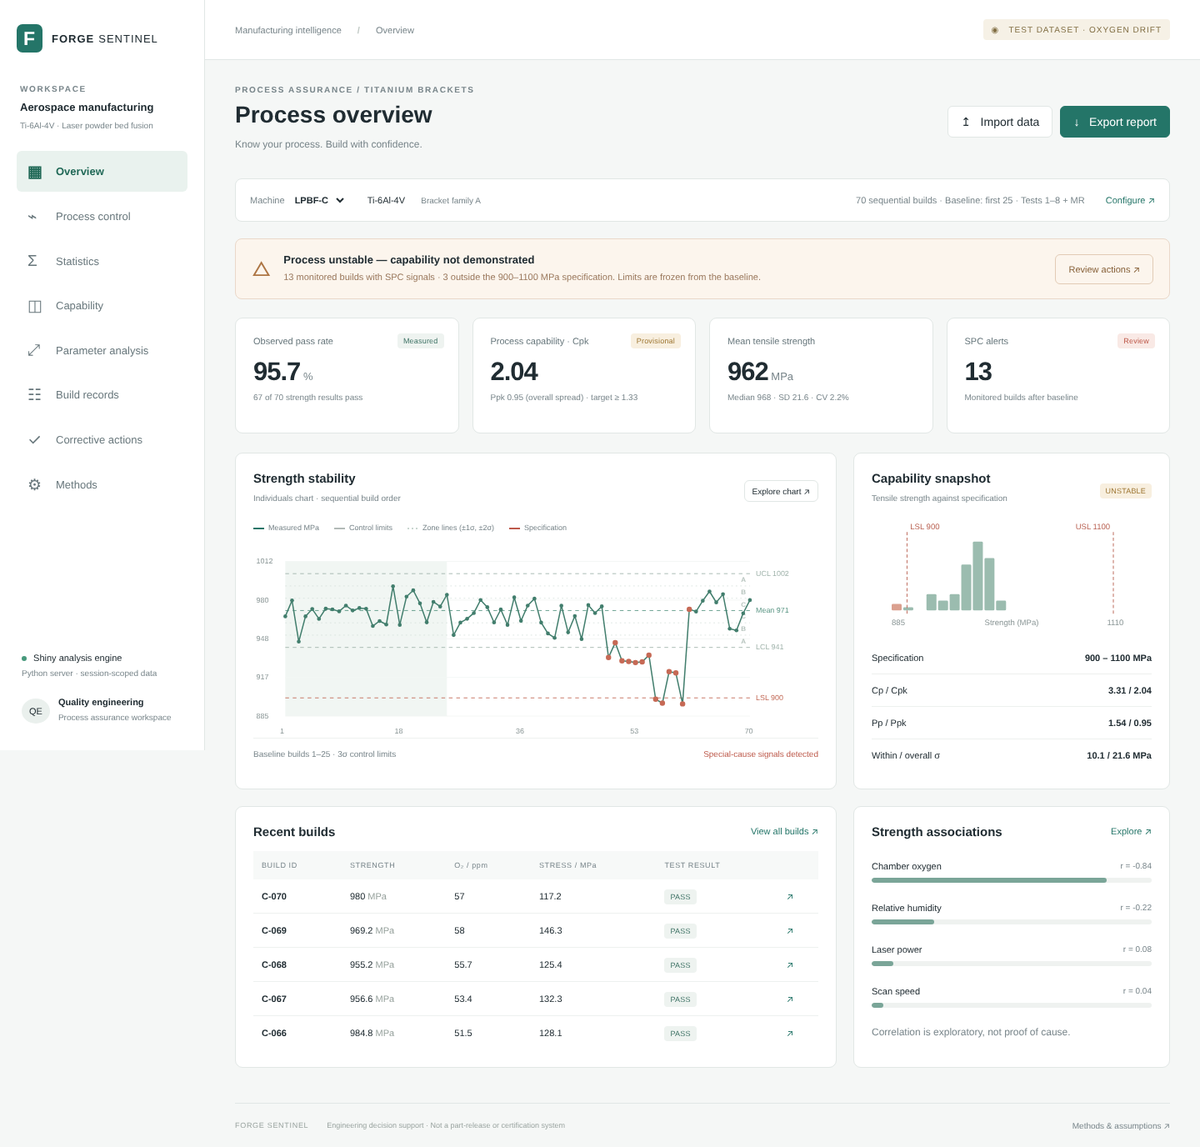
Task: Click View all builds link
Action: (784, 831)
